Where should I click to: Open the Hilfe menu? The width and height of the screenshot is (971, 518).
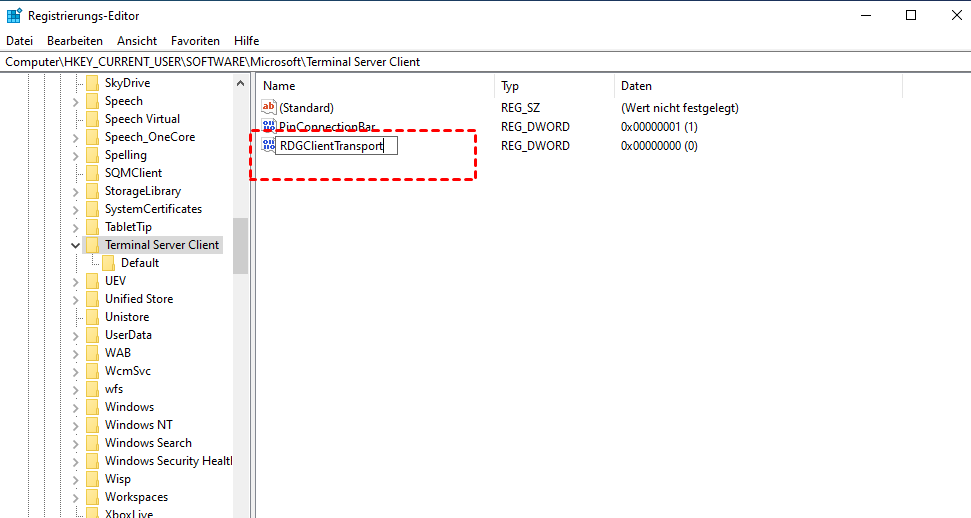click(246, 41)
